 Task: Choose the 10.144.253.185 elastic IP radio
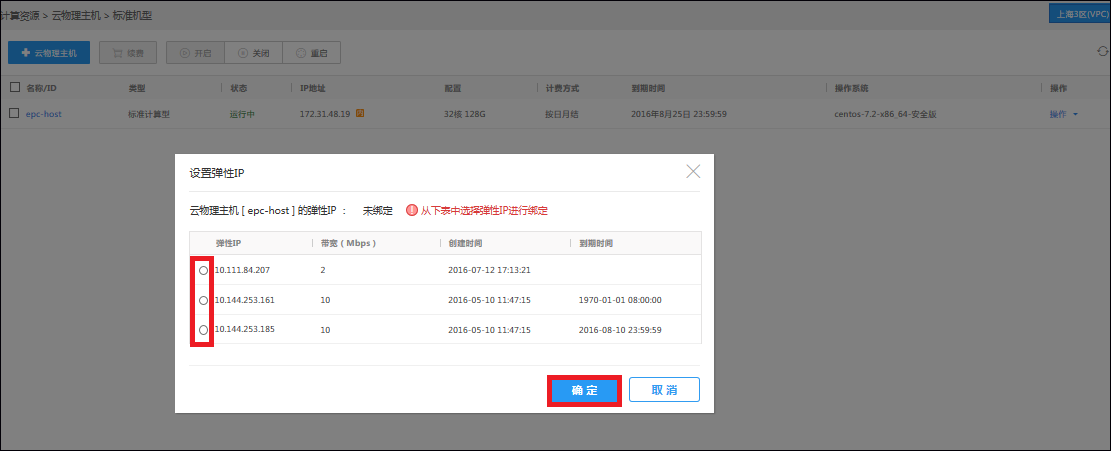(x=203, y=330)
